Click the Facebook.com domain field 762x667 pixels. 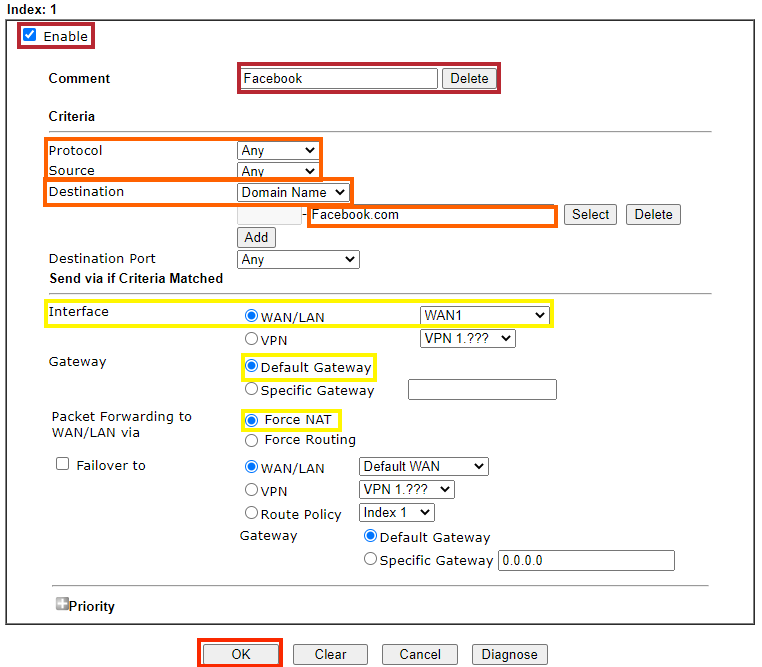(x=432, y=215)
